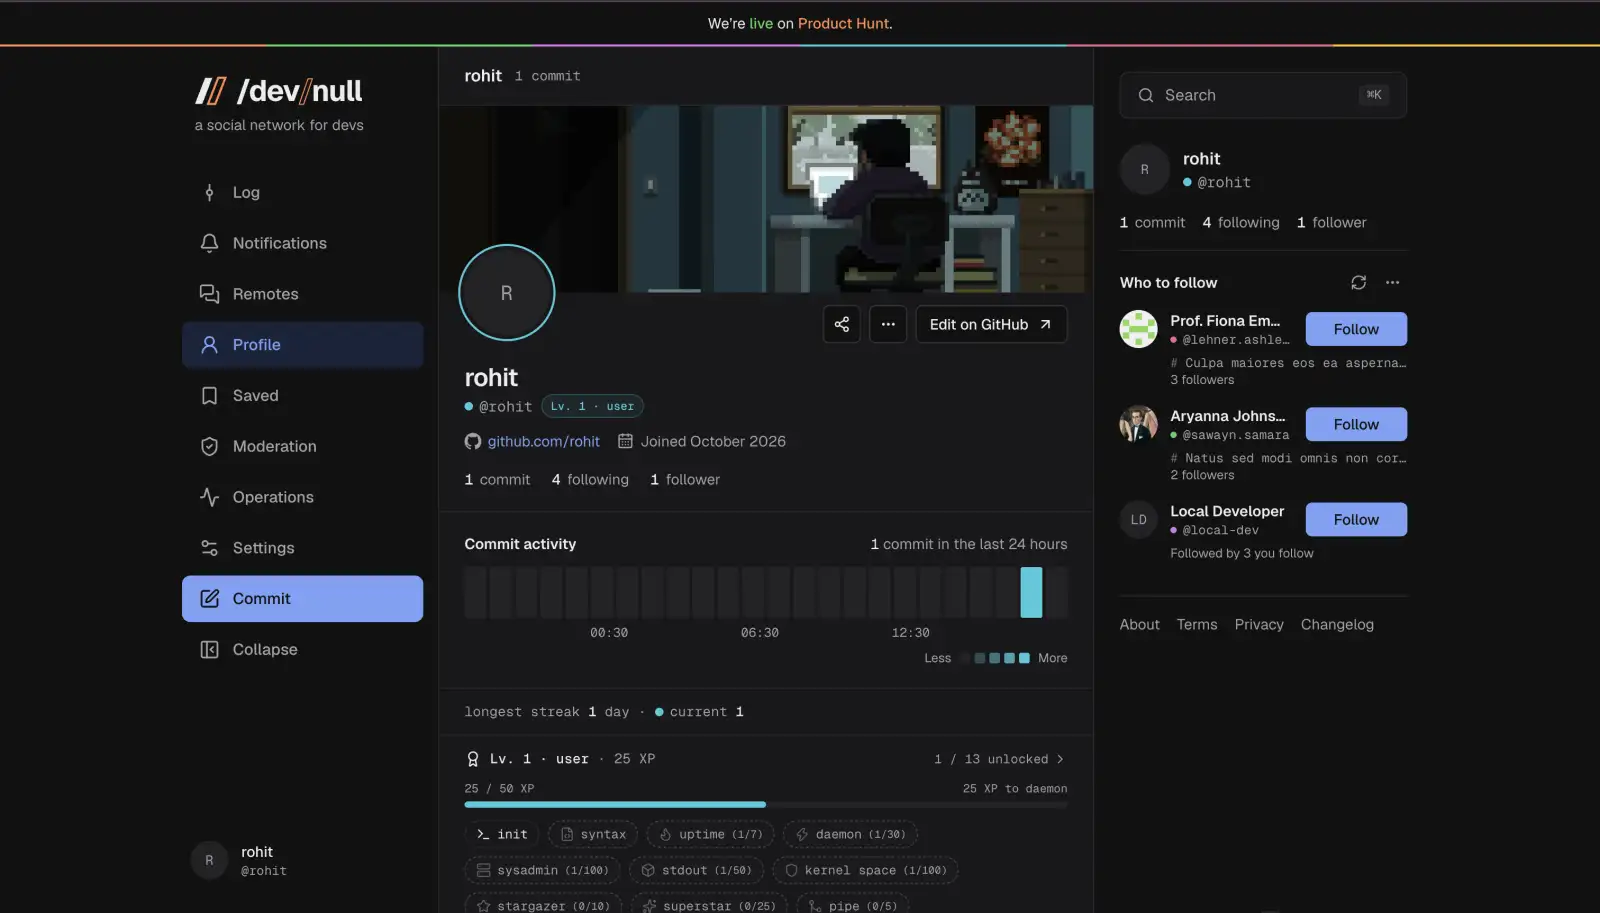Open rohit account menu at sidebar bottom
Screen dimensions: 1600x913
(x=302, y=860)
